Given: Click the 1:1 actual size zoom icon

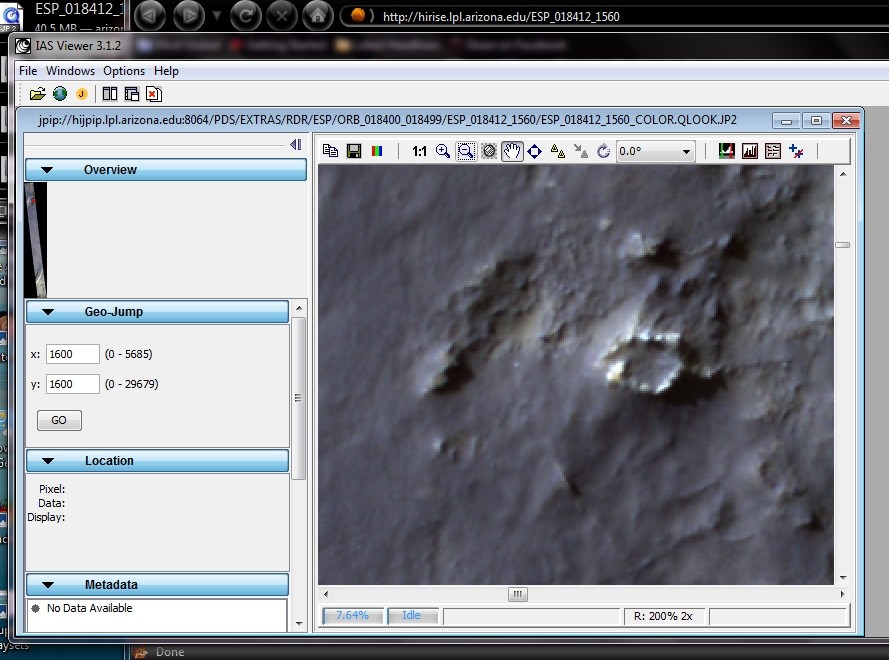Looking at the screenshot, I should click(419, 151).
